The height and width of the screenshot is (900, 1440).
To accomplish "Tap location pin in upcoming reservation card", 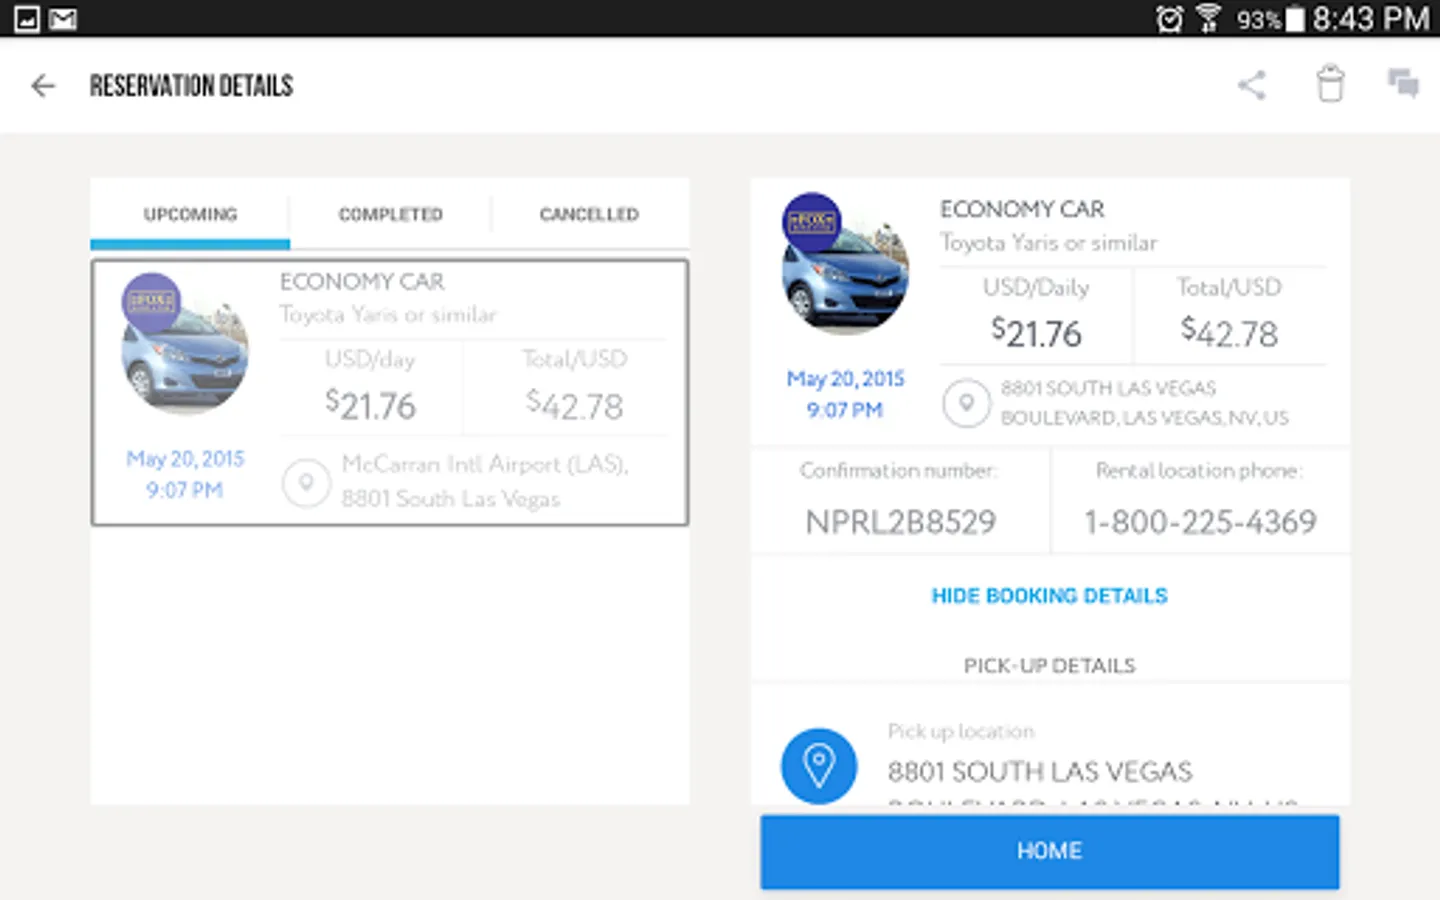I will pos(306,483).
